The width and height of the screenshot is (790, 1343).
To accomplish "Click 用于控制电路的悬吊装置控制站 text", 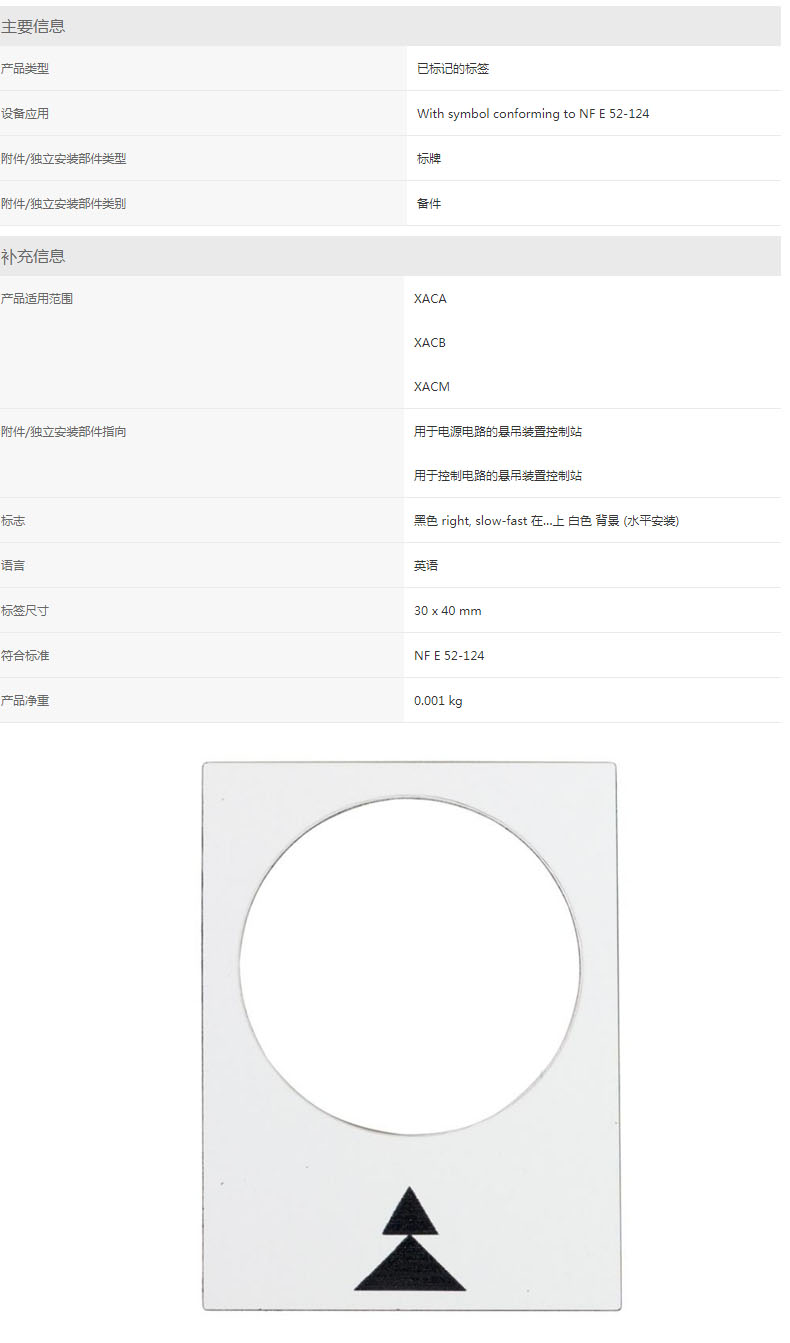I will tap(498, 476).
